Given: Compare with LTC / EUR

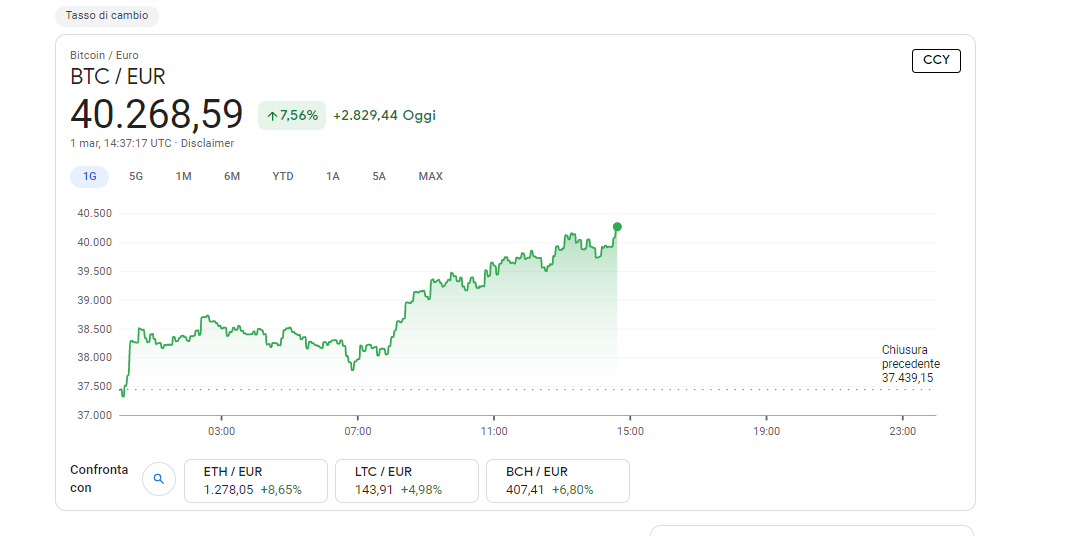Looking at the screenshot, I should pos(407,481).
